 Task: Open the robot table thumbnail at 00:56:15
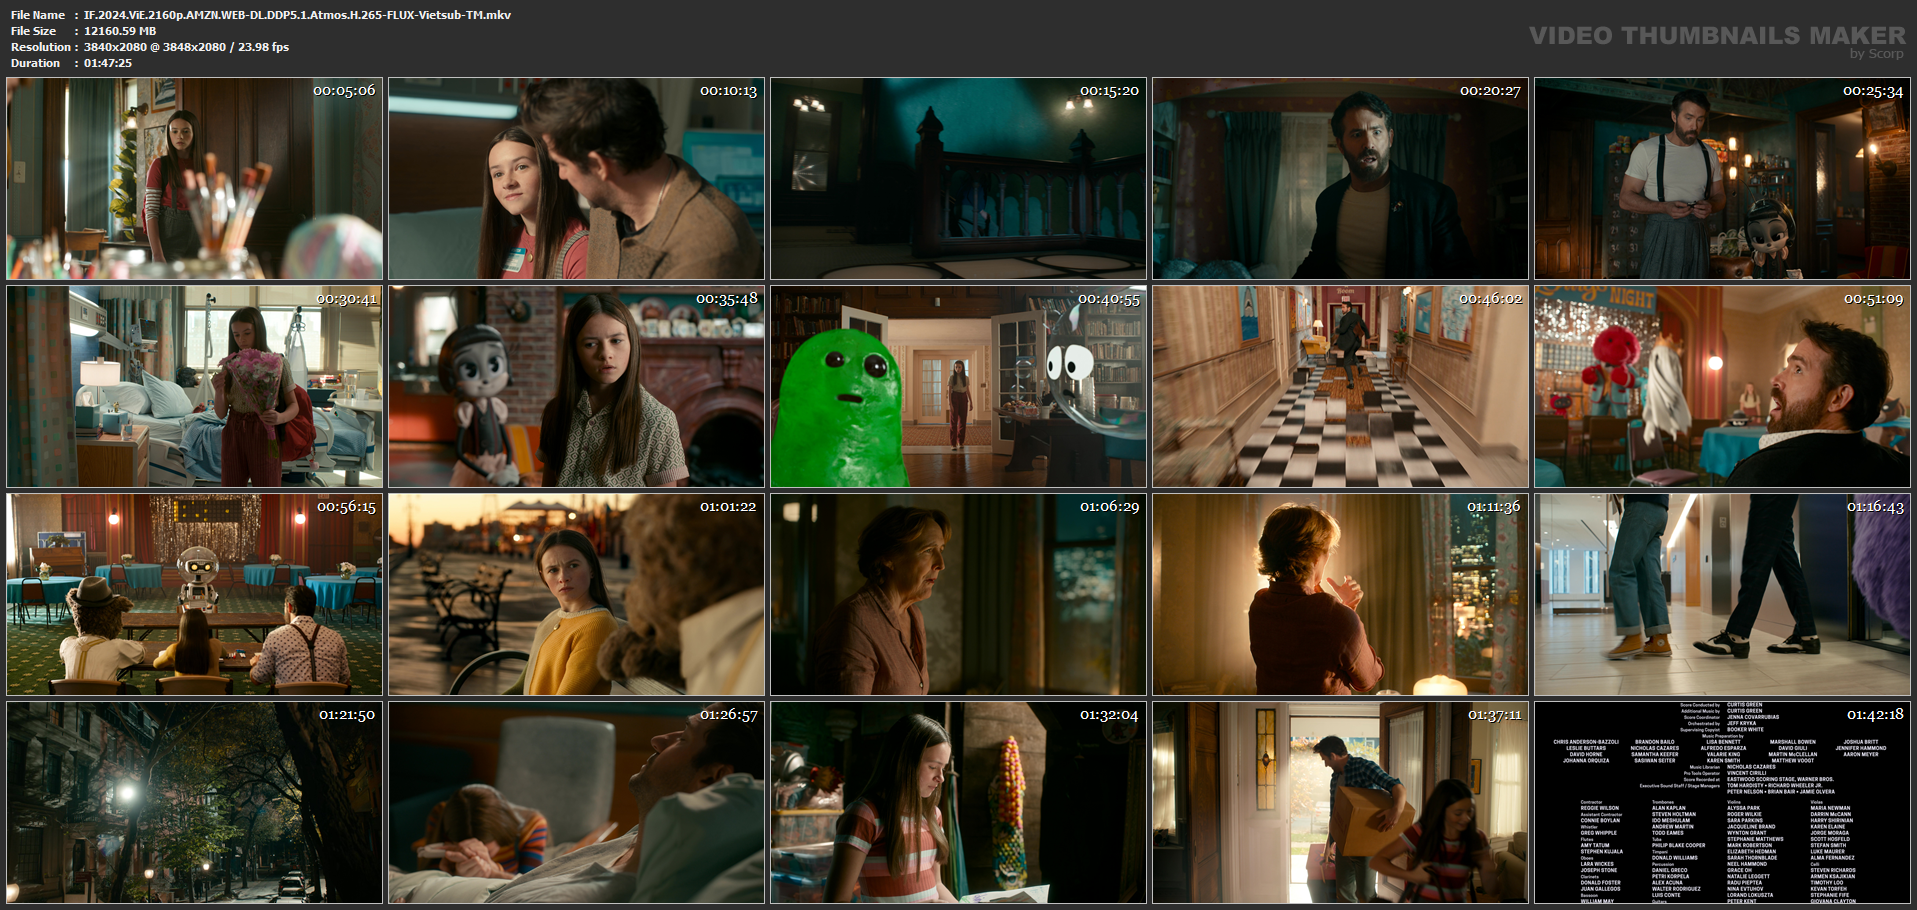click(195, 595)
